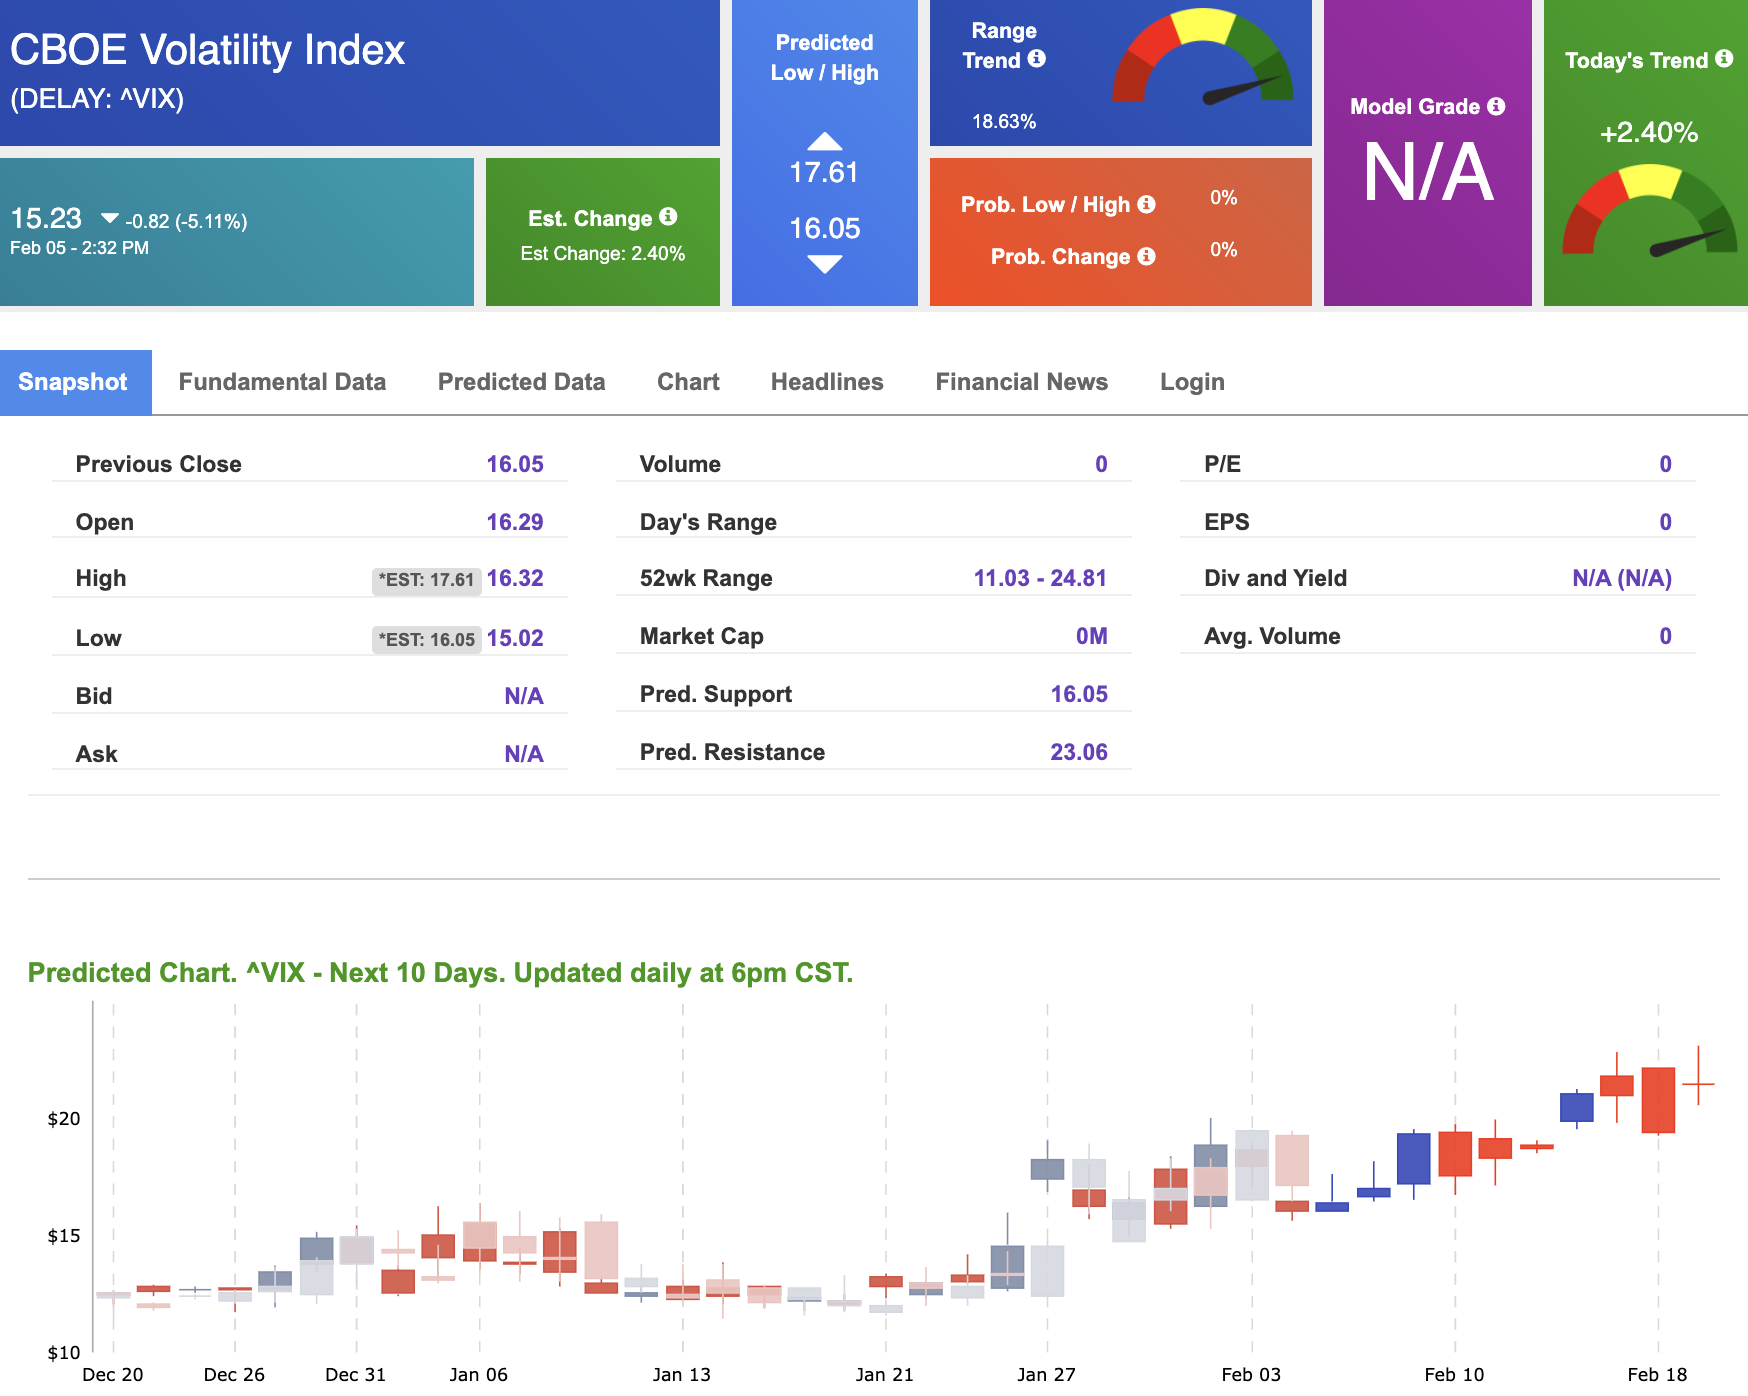This screenshot has height=1396, width=1748.
Task: Click the Bid N/A value
Action: coord(524,696)
